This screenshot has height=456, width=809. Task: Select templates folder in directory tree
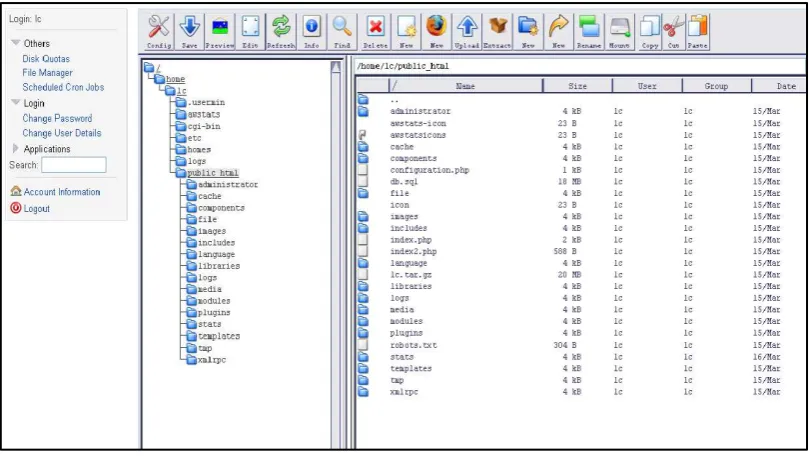(x=213, y=336)
